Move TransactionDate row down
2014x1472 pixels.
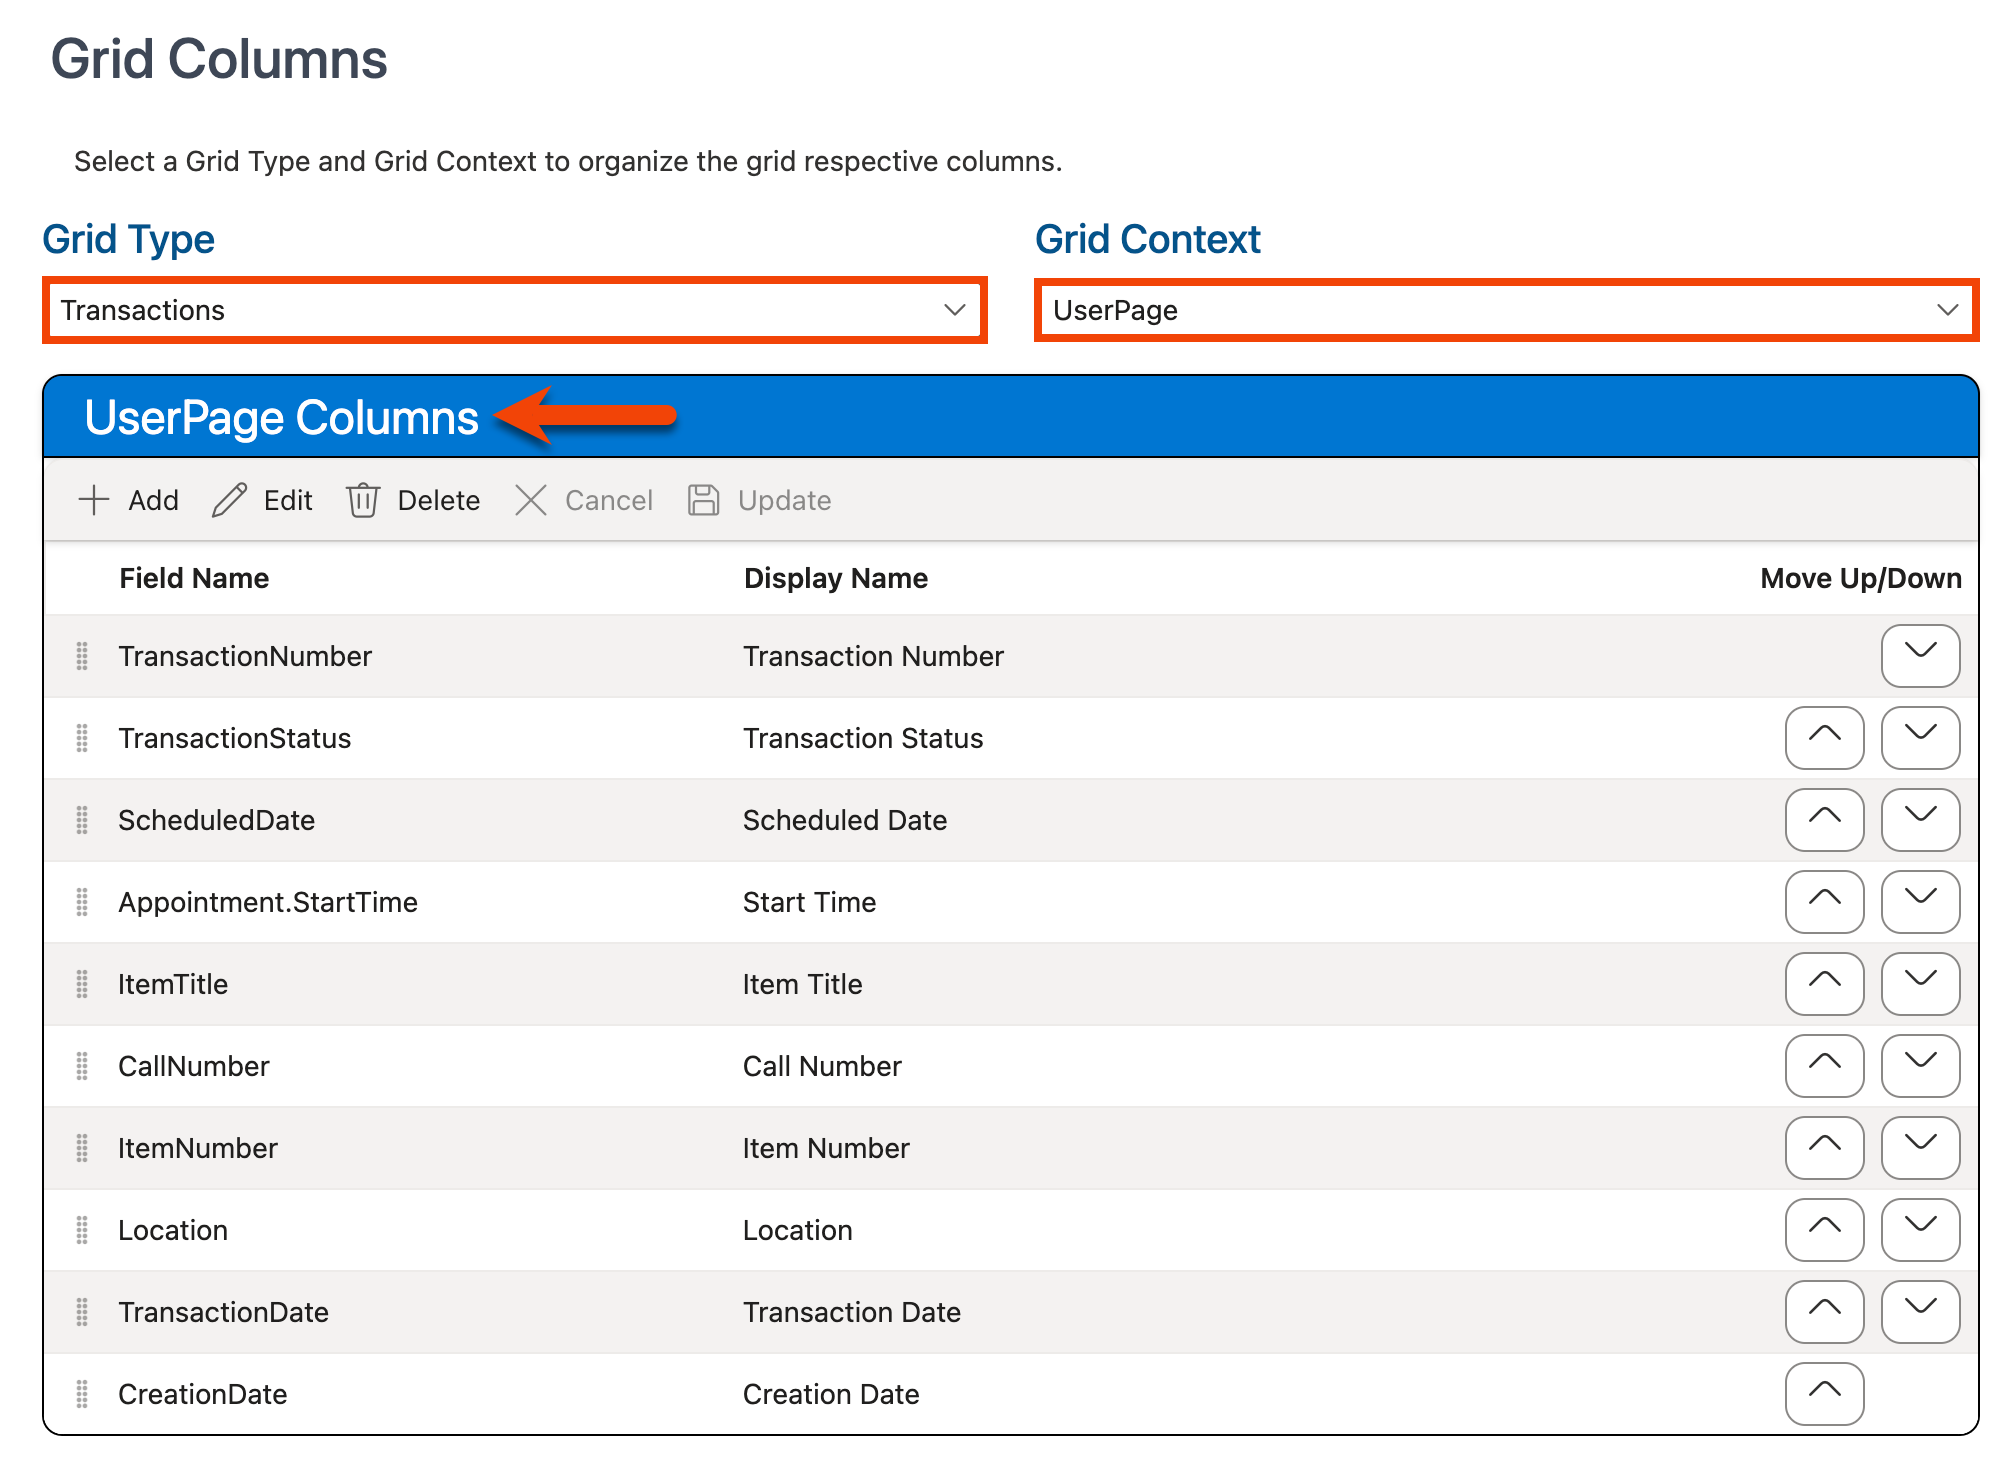tap(1919, 1312)
